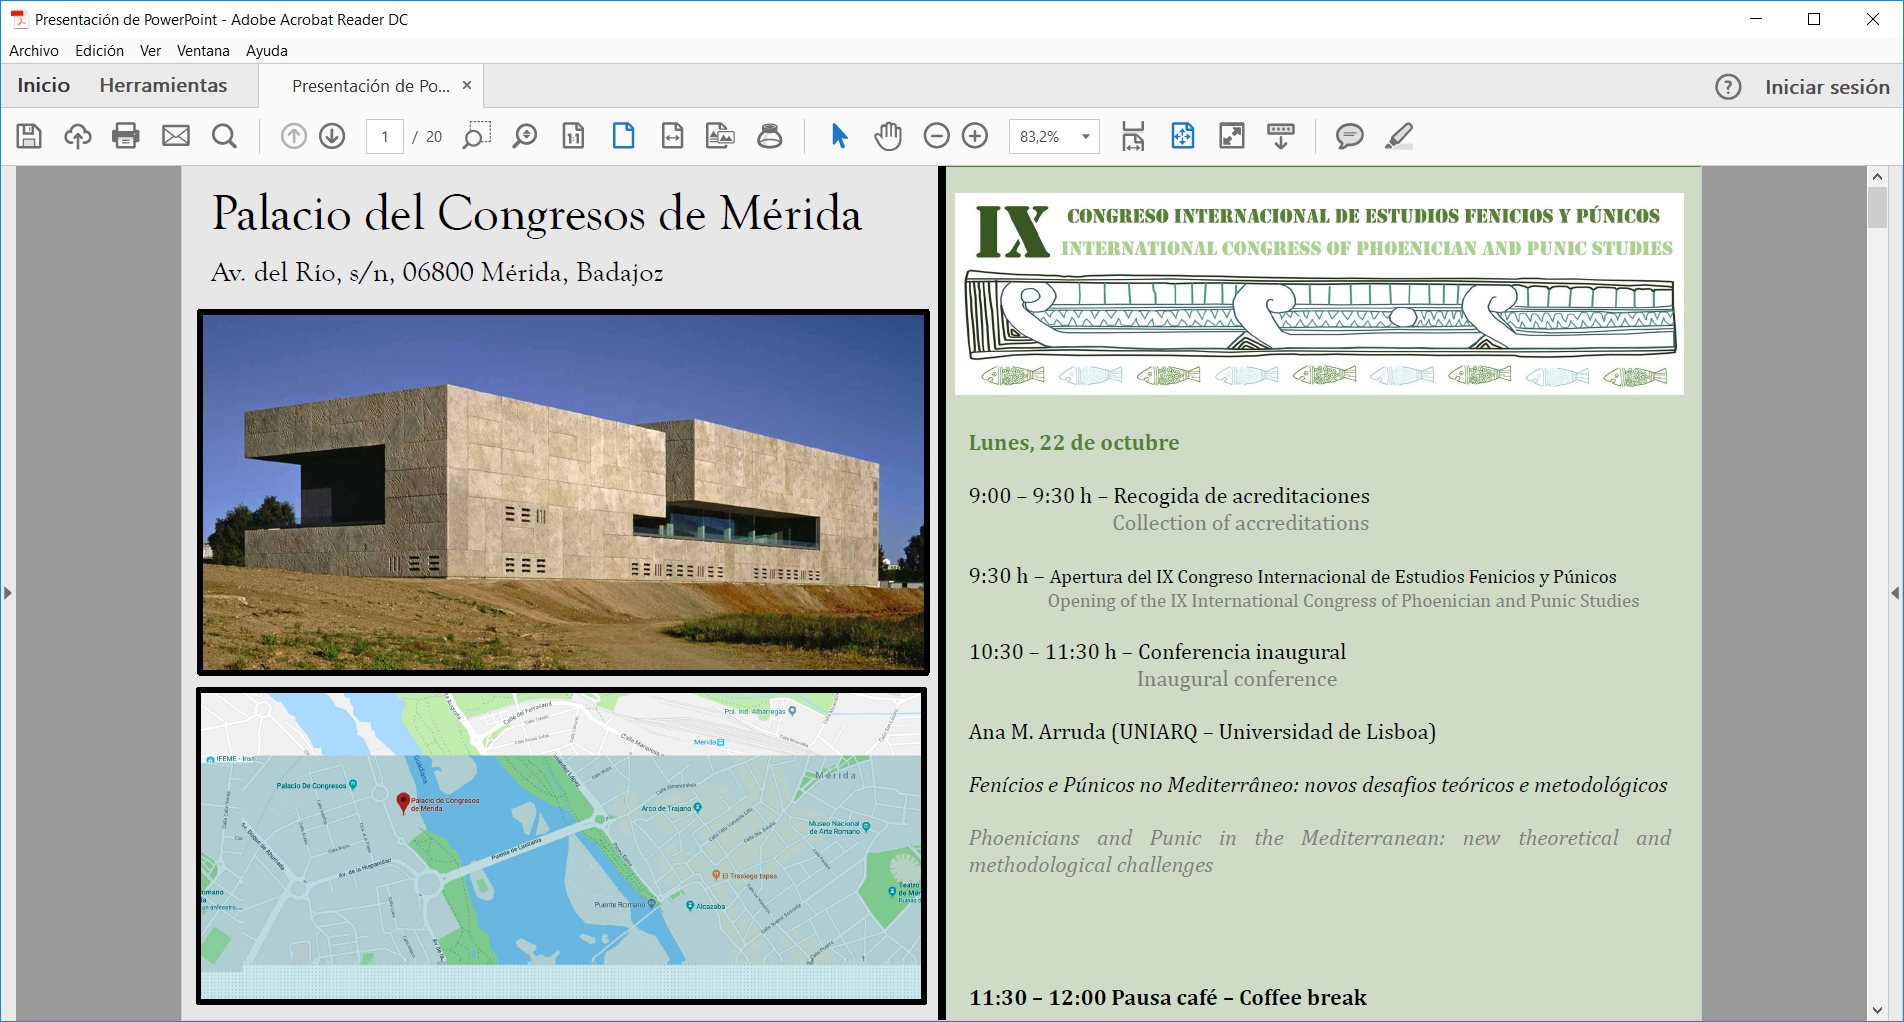Open the zoom percentage dropdown
The width and height of the screenshot is (1904, 1022).
(x=1085, y=136)
